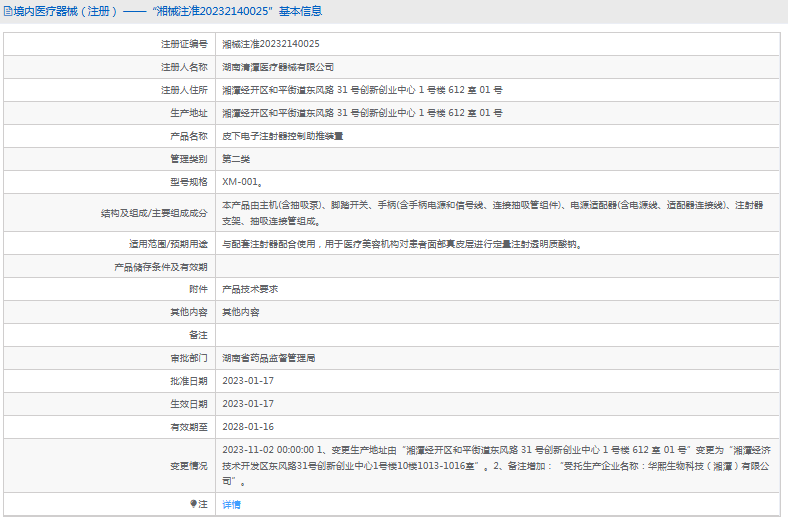Click the document icon in the page header

point(8,11)
